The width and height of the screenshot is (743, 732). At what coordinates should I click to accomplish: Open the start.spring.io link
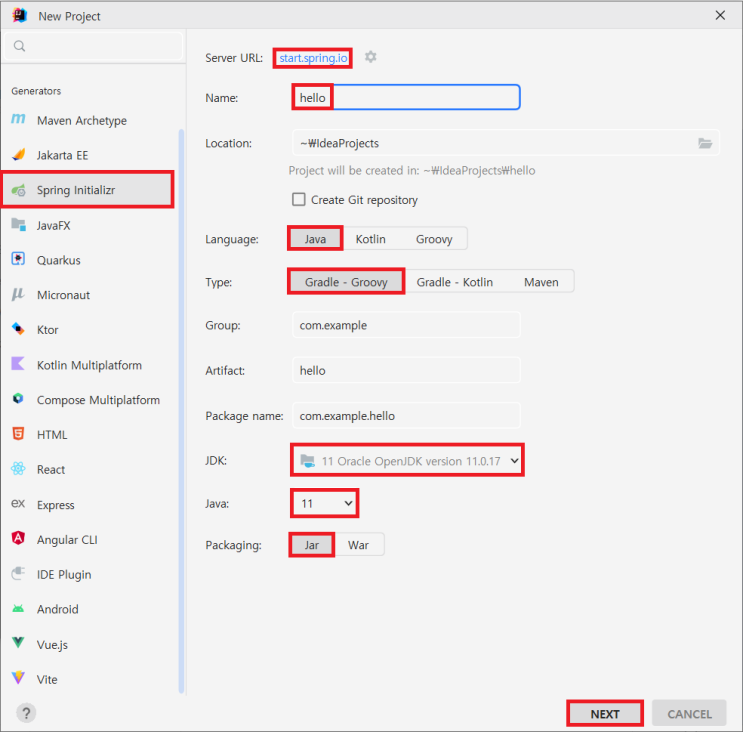click(x=313, y=58)
